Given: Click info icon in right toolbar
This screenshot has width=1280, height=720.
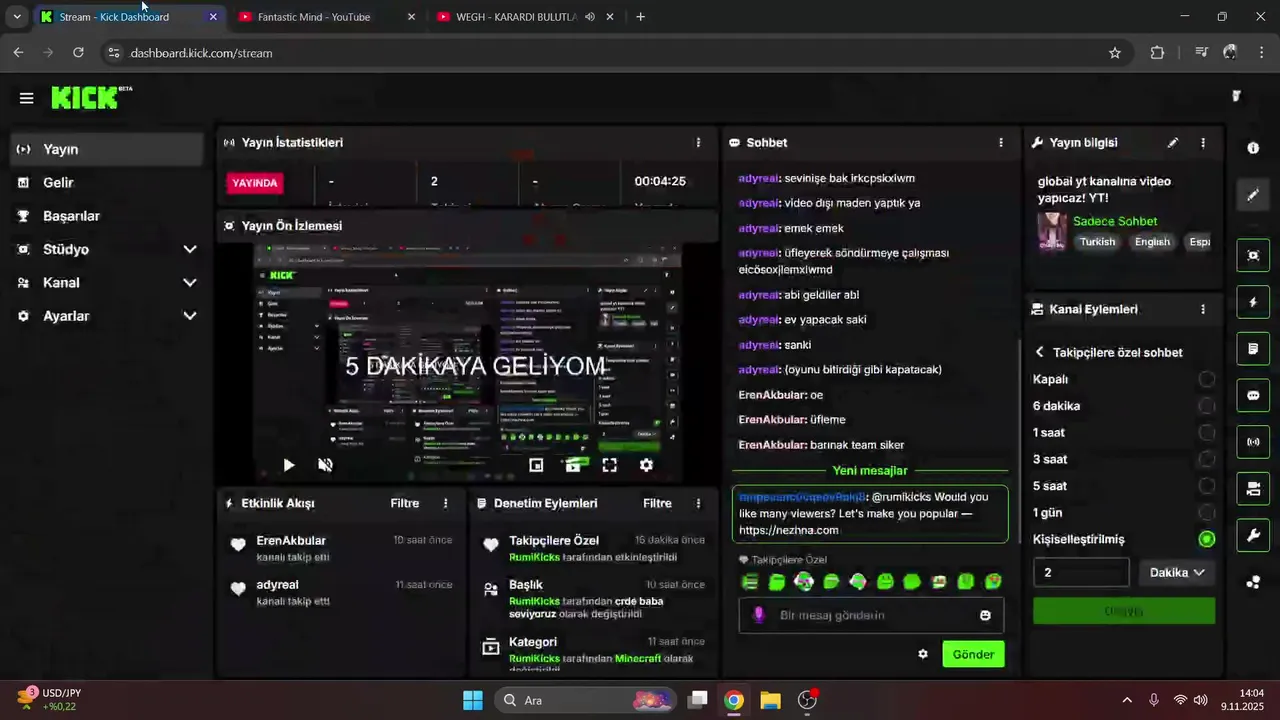Looking at the screenshot, I should click(1253, 148).
